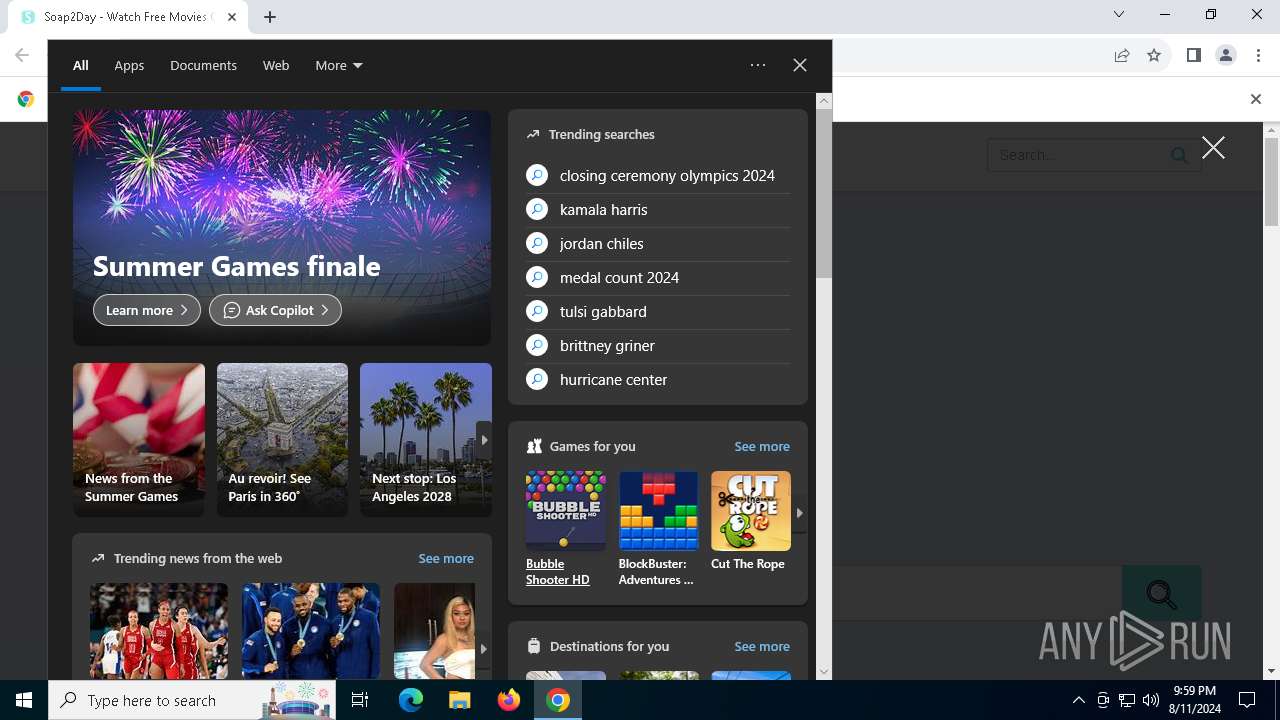Open medal-winning players trending news thumbnail
Image resolution: width=1280 pixels, height=720 pixels.
click(311, 631)
